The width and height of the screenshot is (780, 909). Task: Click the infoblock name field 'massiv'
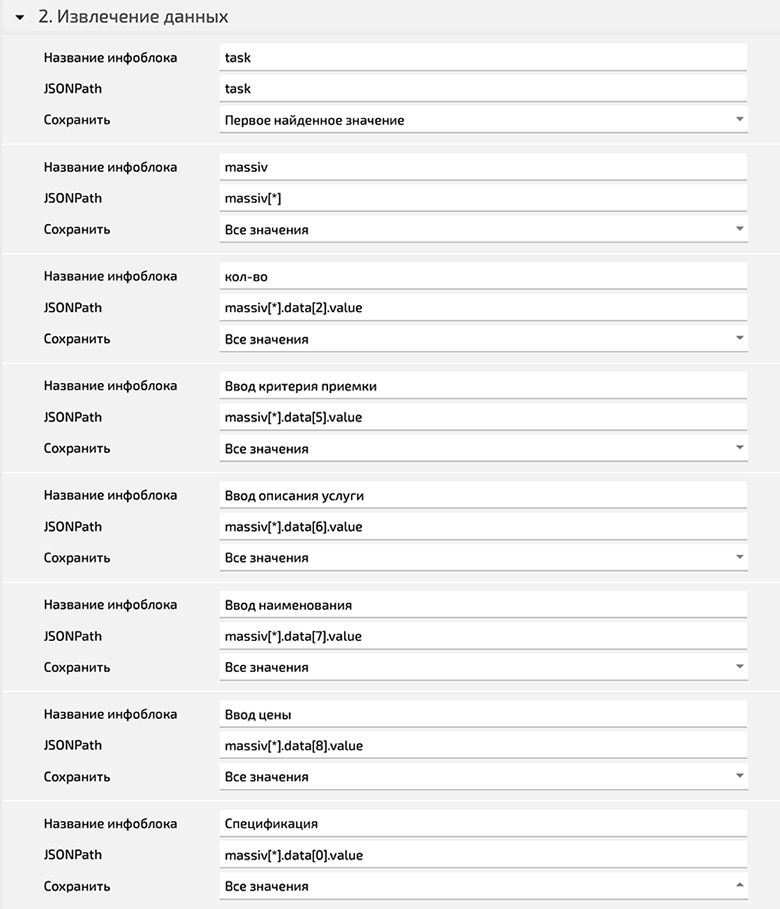click(x=483, y=167)
